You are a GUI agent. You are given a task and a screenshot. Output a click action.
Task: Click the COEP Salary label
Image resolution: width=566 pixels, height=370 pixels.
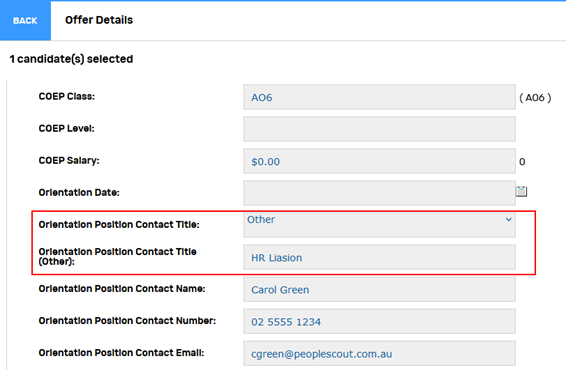coord(69,161)
